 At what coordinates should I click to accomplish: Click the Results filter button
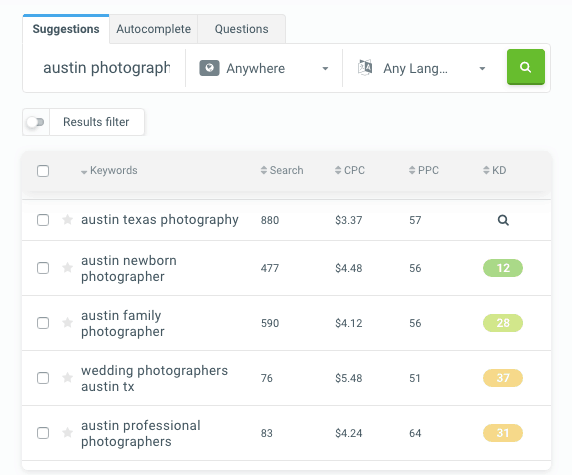(96, 122)
